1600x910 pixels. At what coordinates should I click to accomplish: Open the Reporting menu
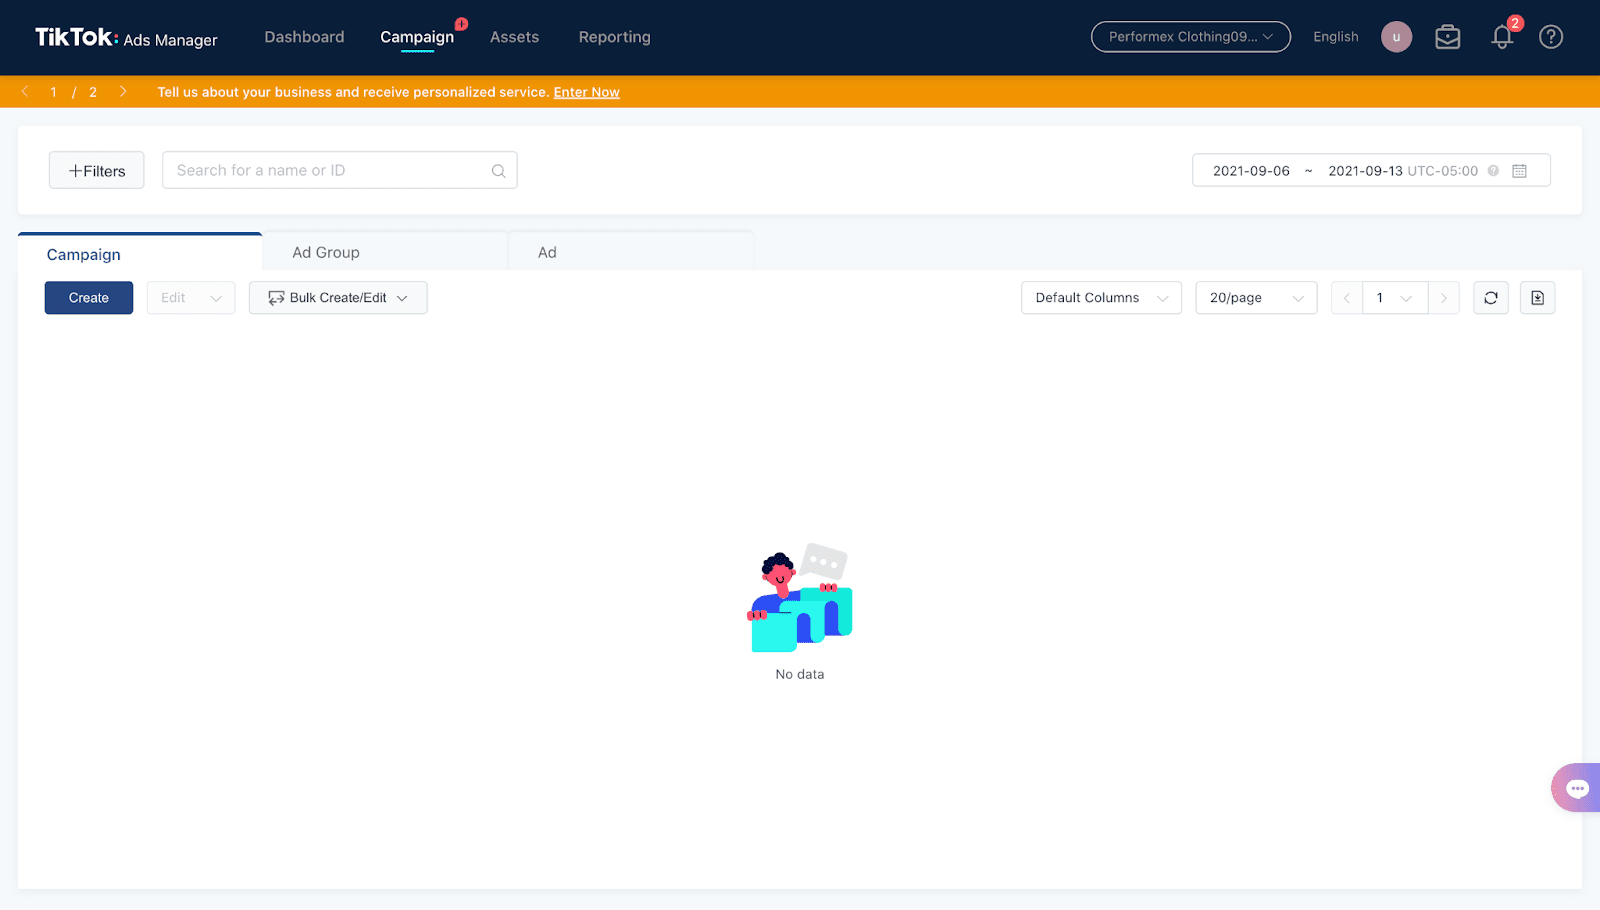pos(614,37)
